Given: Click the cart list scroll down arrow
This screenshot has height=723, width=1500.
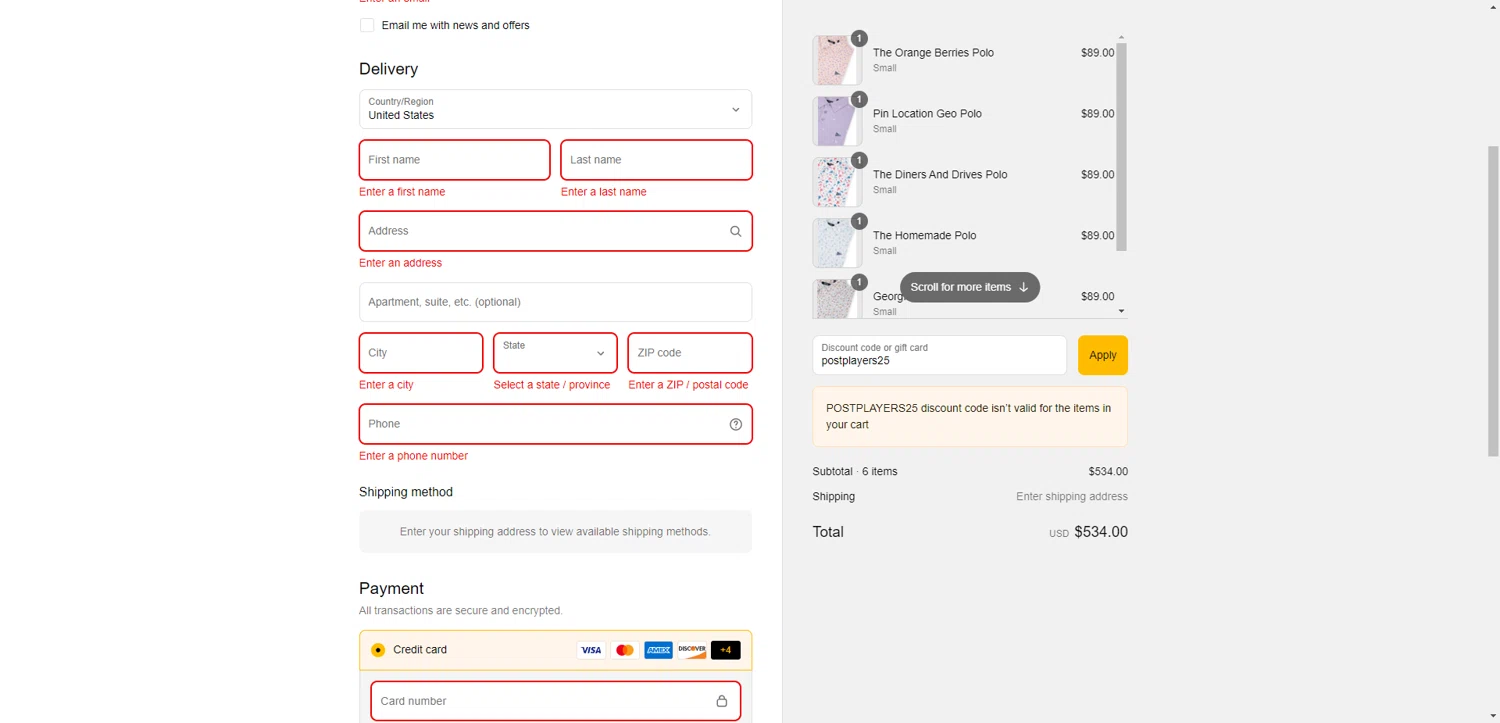Looking at the screenshot, I should 1121,311.
